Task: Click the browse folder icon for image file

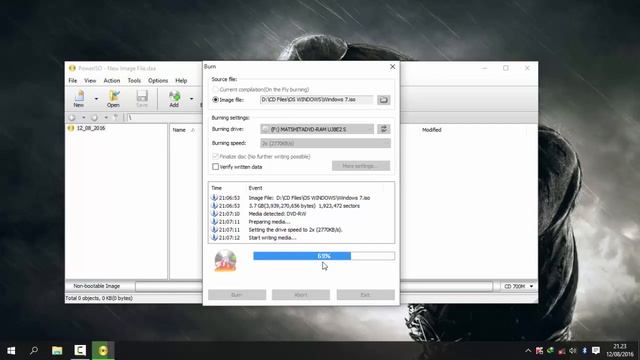Action: click(x=384, y=100)
